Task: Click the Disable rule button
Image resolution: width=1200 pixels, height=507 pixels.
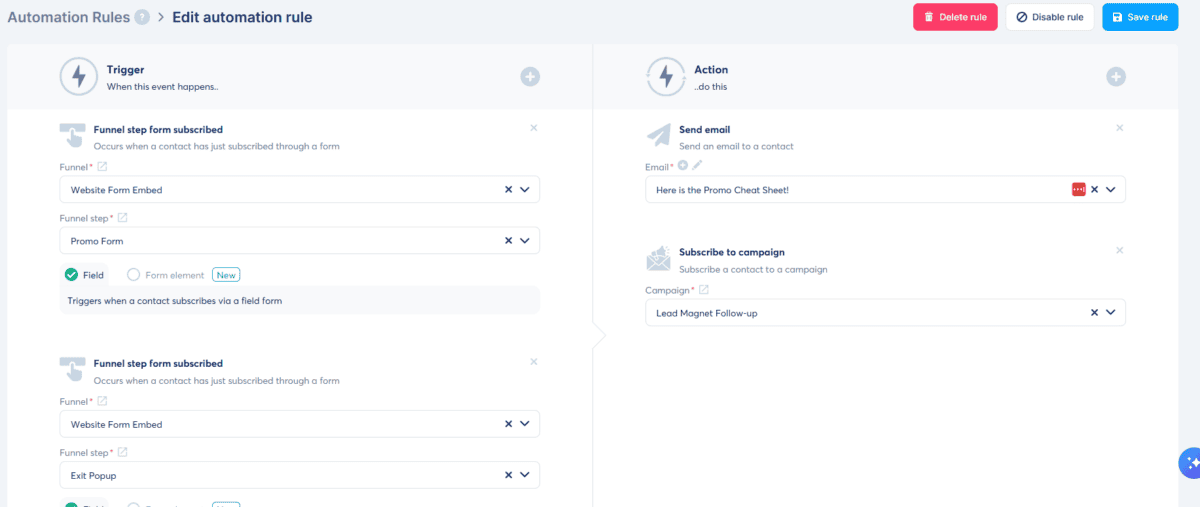Action: coord(1049,17)
